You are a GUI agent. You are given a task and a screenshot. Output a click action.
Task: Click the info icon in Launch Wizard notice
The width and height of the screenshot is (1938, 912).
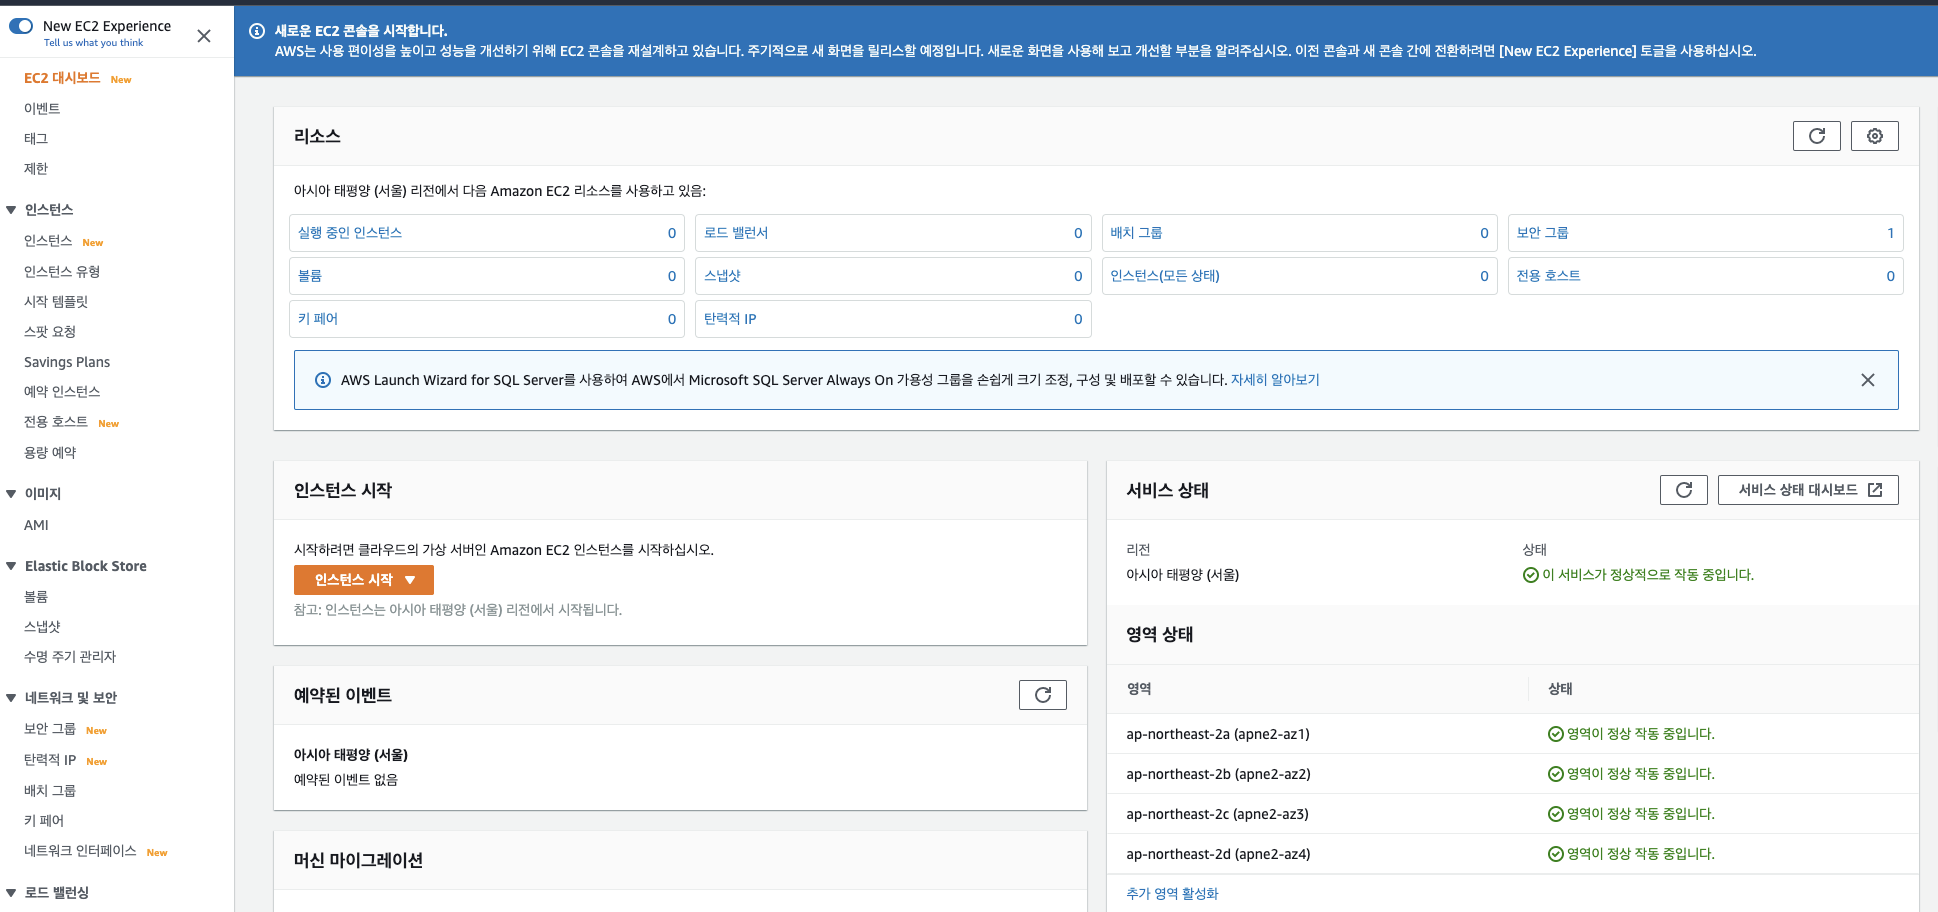[323, 380]
